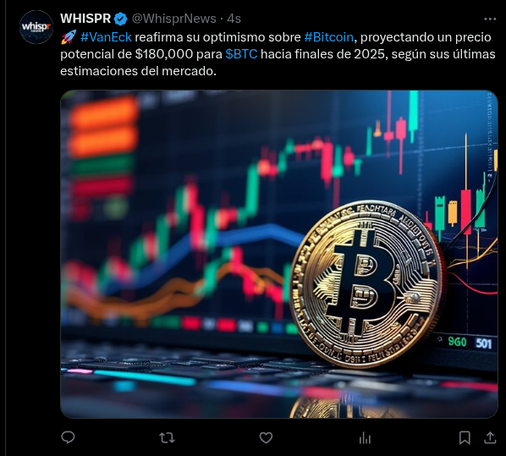Open the 4s timestamp of the tweet
Screen dimensions: 506x456
(234, 19)
